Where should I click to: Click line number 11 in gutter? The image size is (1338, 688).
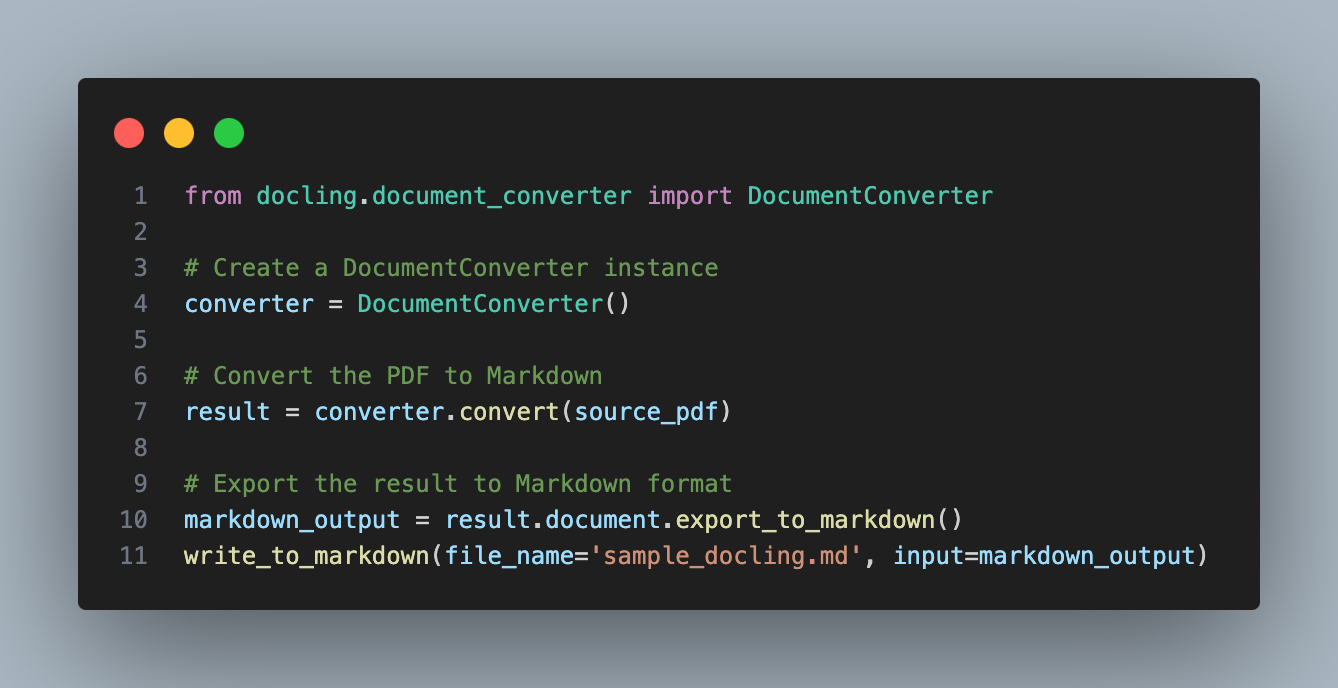coord(133,556)
